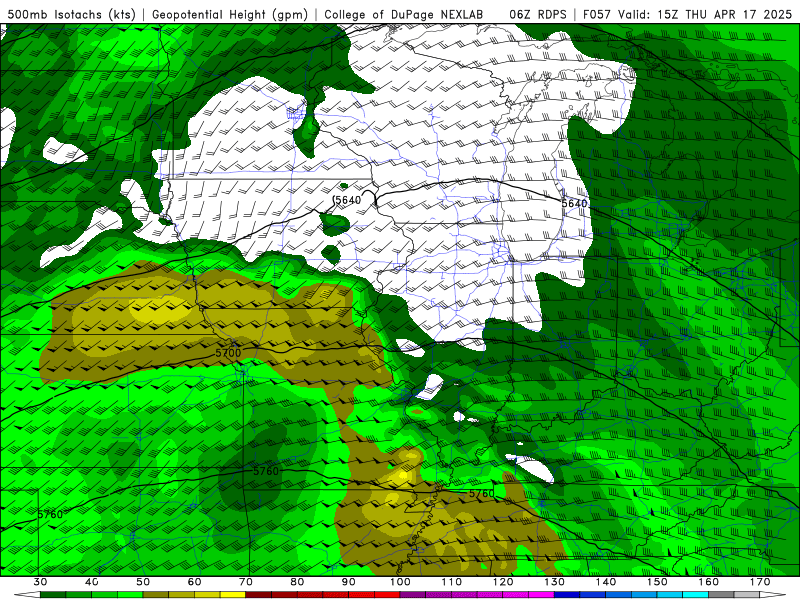
Task: Click the 60 tick label on the color scale
Action: (x=194, y=582)
